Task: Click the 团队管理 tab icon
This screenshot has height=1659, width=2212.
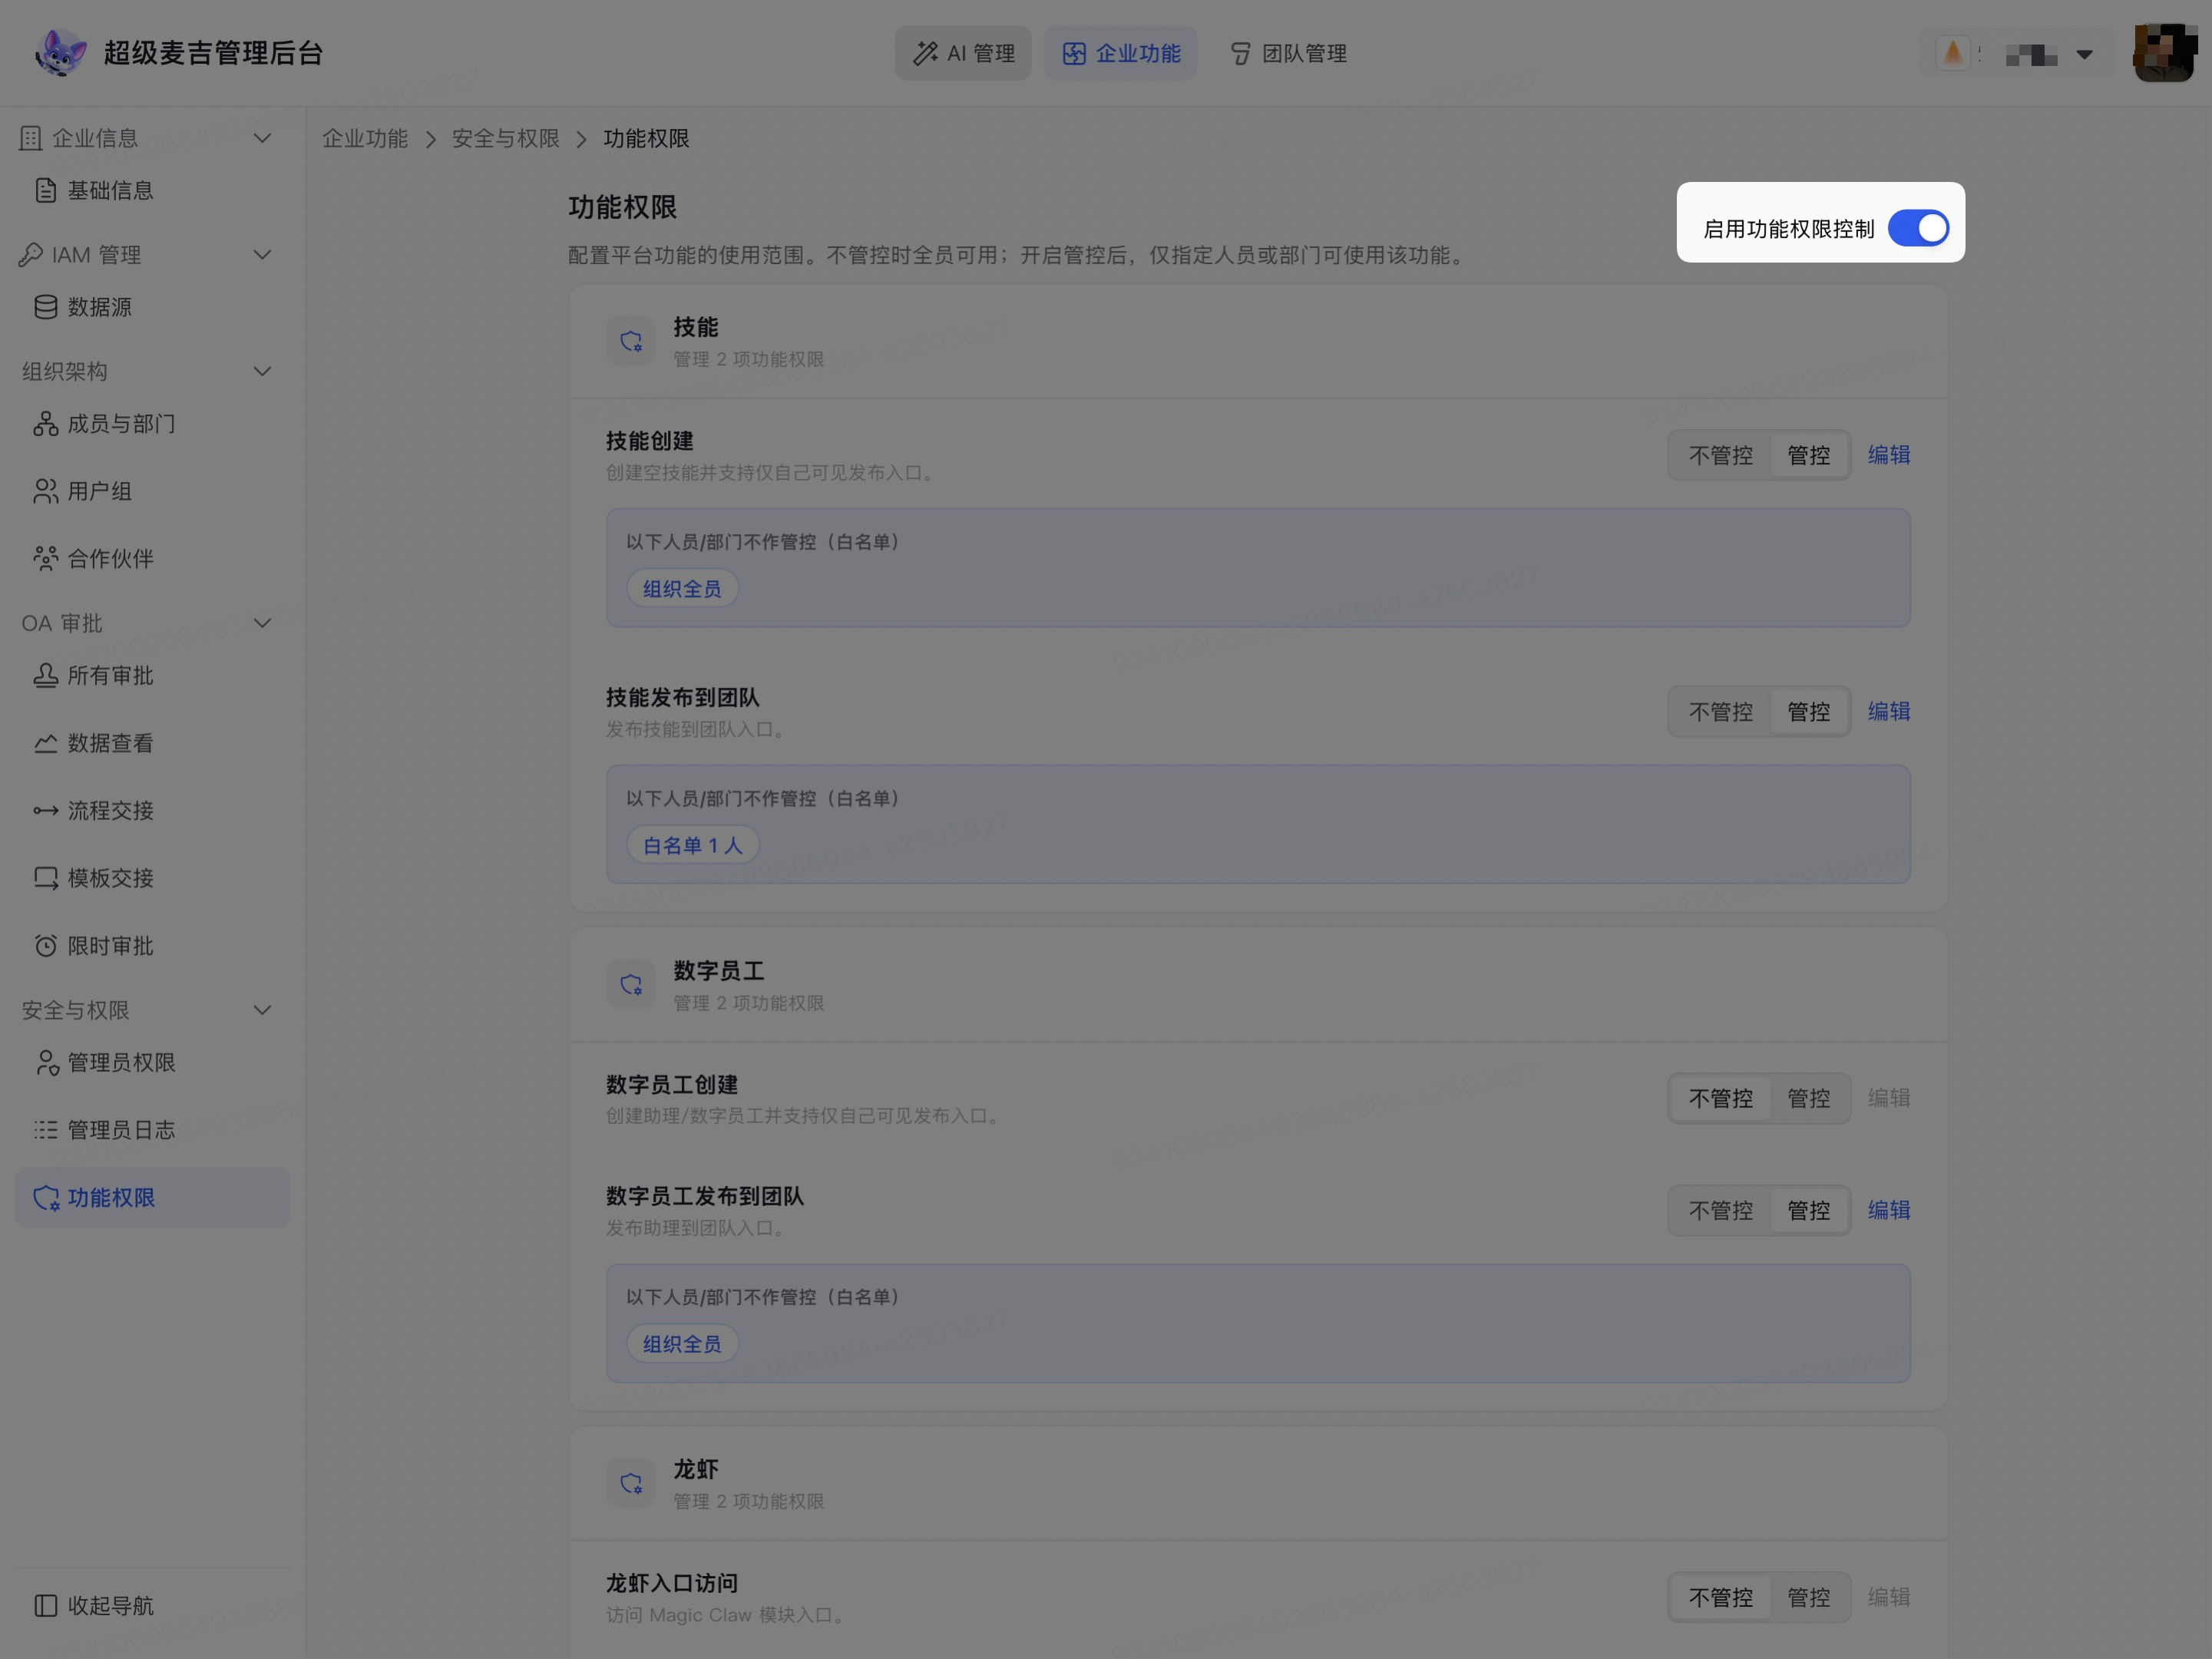Action: coord(1240,53)
